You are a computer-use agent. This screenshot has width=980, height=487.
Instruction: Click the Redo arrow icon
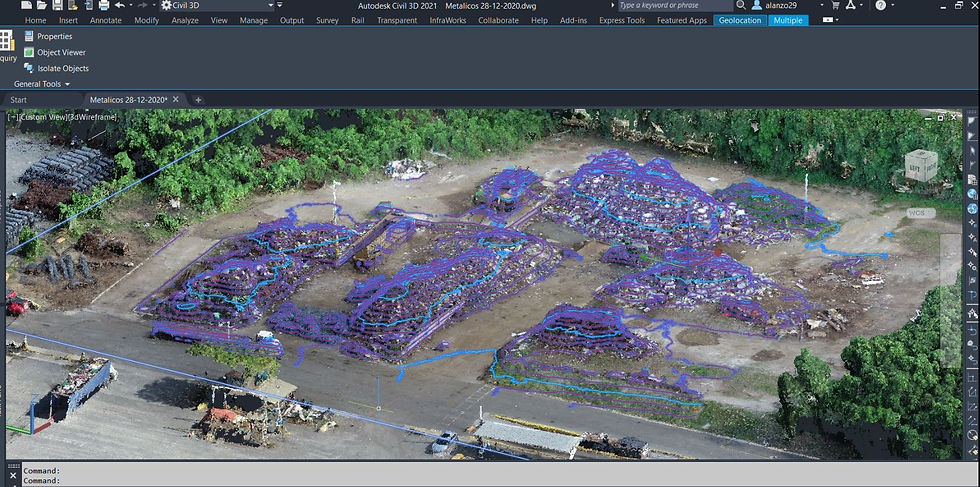coord(142,5)
